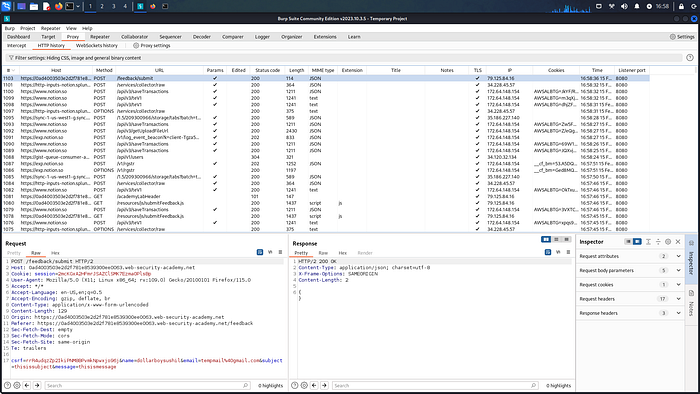
Task: Select history row 1080 GET submitFeedback.js
Action: [x=326, y=203]
